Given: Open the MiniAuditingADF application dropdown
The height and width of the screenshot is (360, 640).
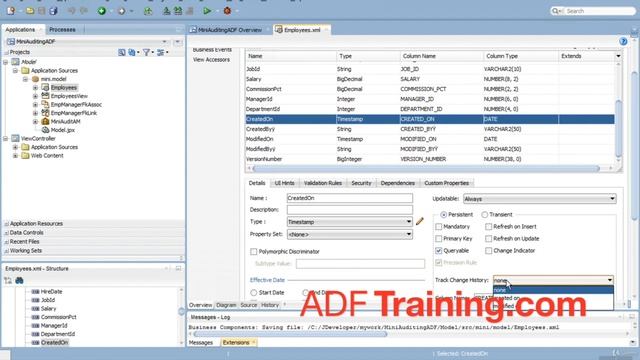Looking at the screenshot, I should click(164, 42).
